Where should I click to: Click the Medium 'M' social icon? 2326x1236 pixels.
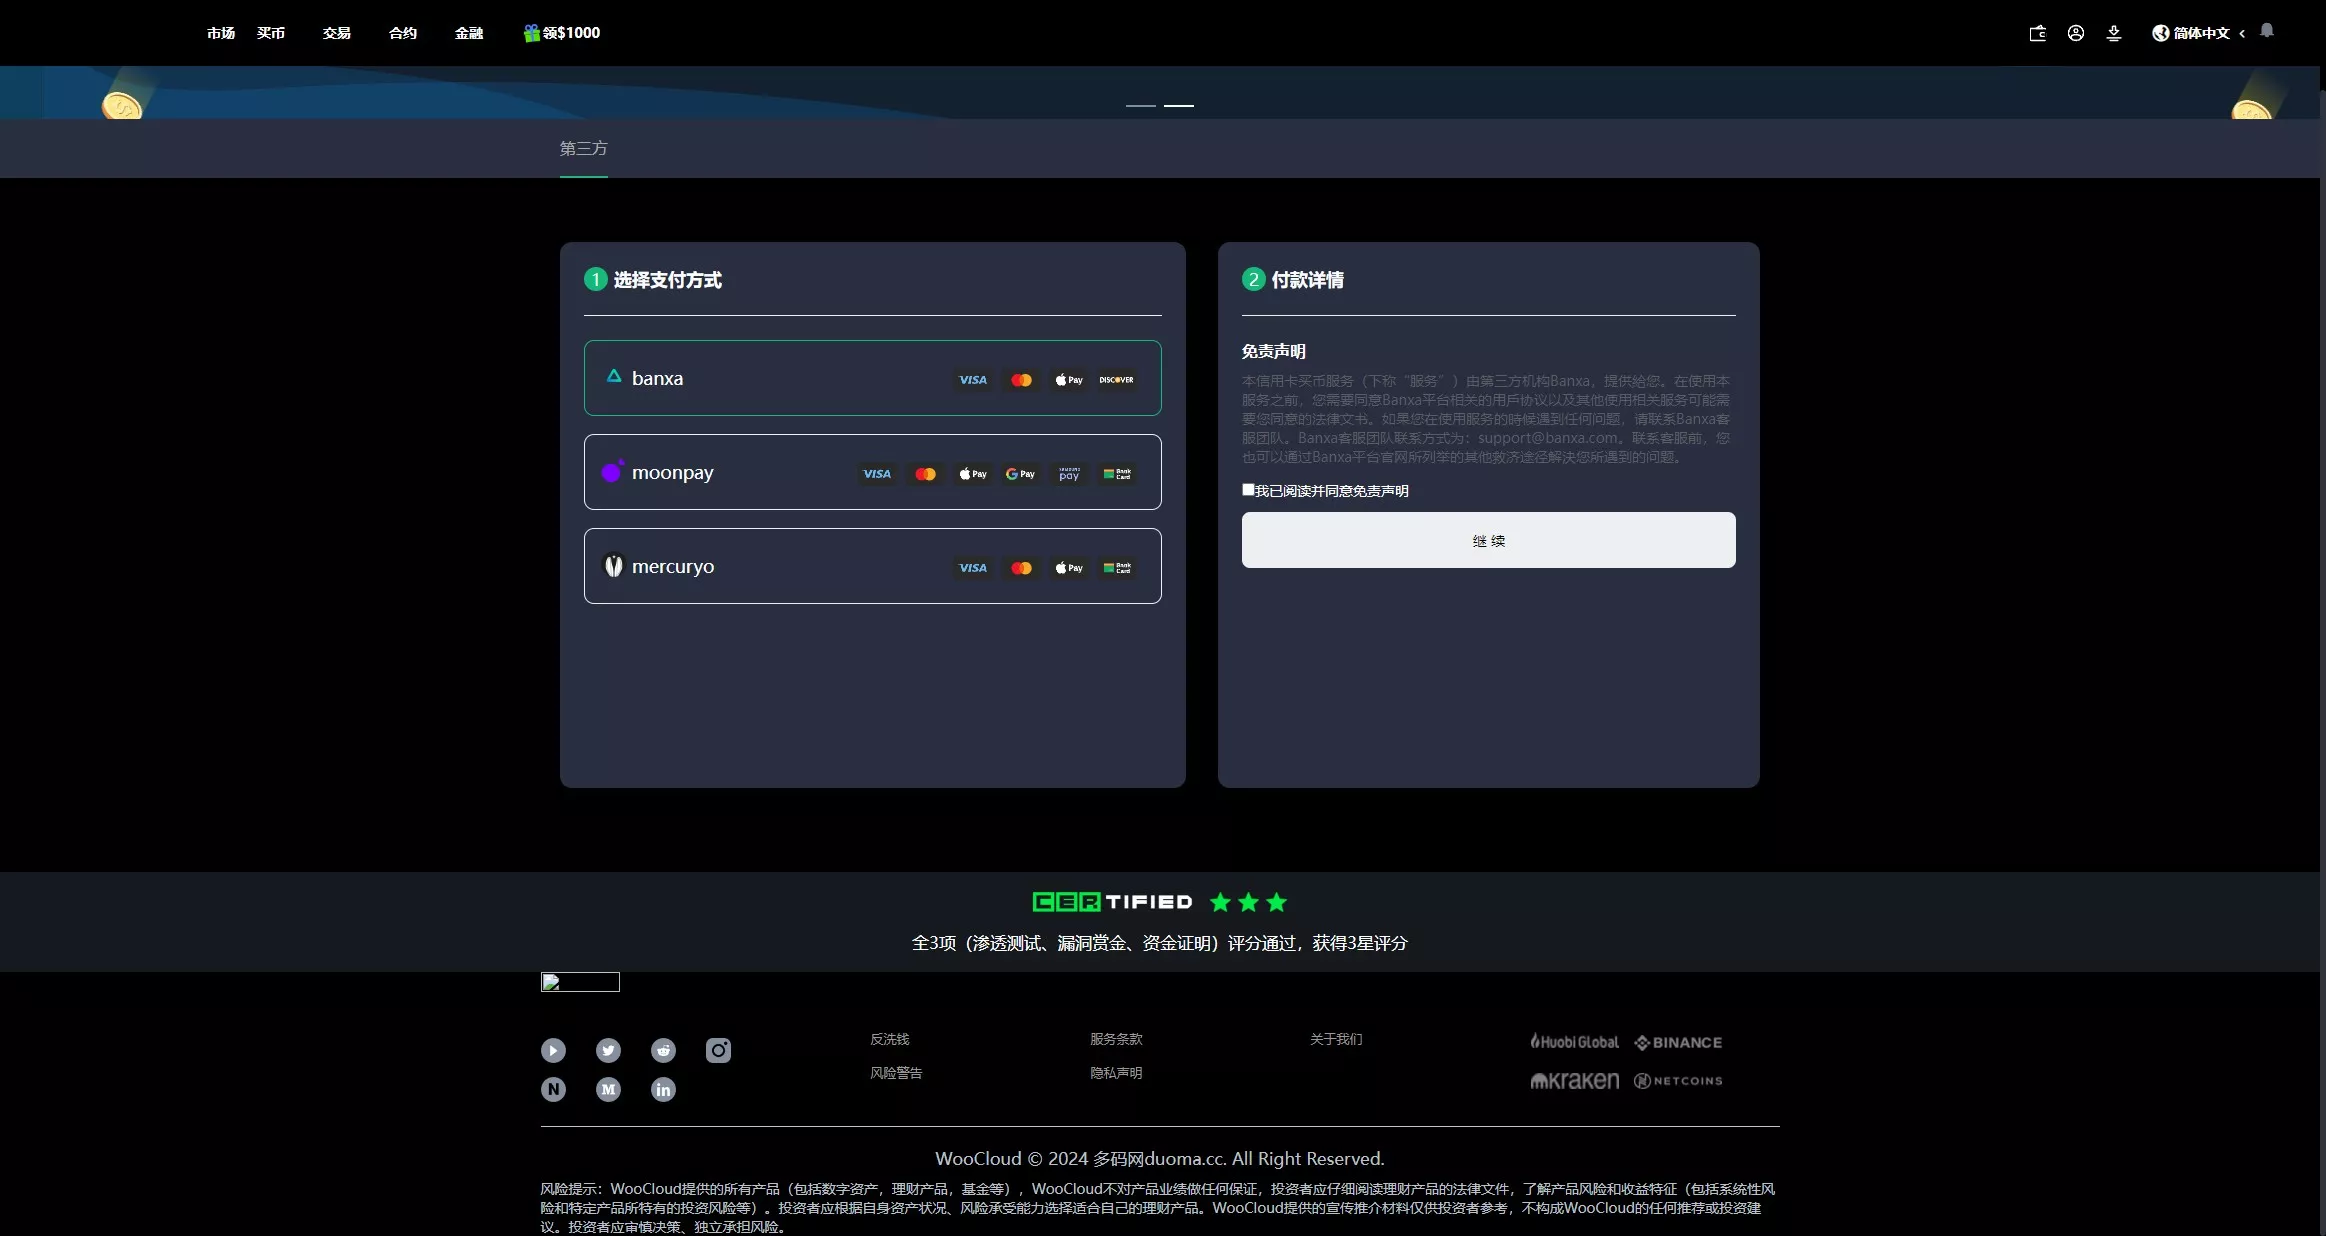click(x=608, y=1089)
